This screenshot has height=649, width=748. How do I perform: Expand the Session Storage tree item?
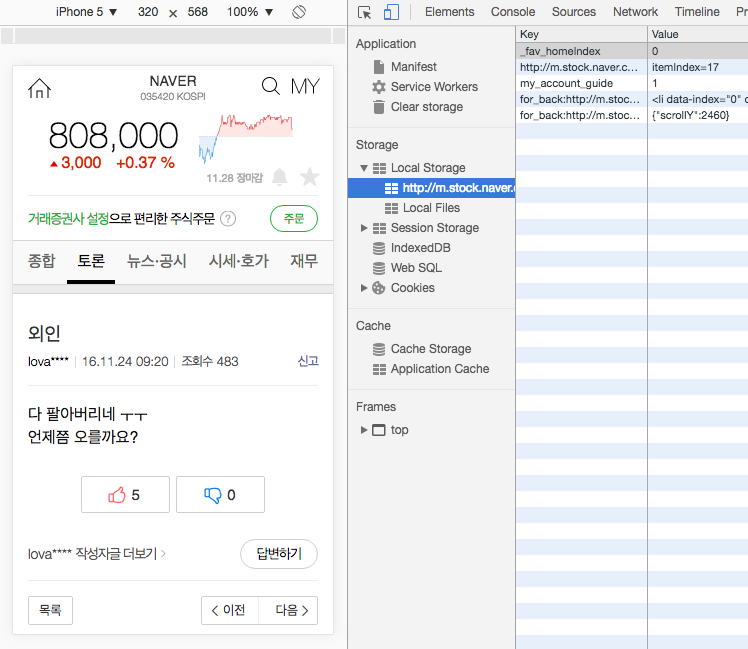tap(365, 228)
